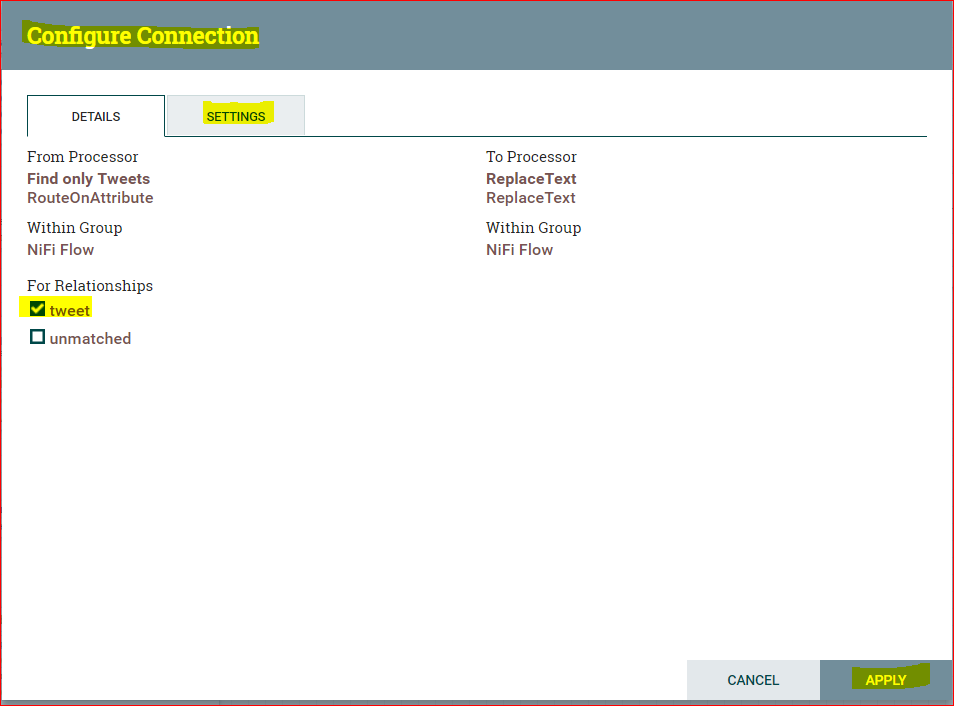
Task: Click the 'For Relationships' heading
Action: point(90,286)
